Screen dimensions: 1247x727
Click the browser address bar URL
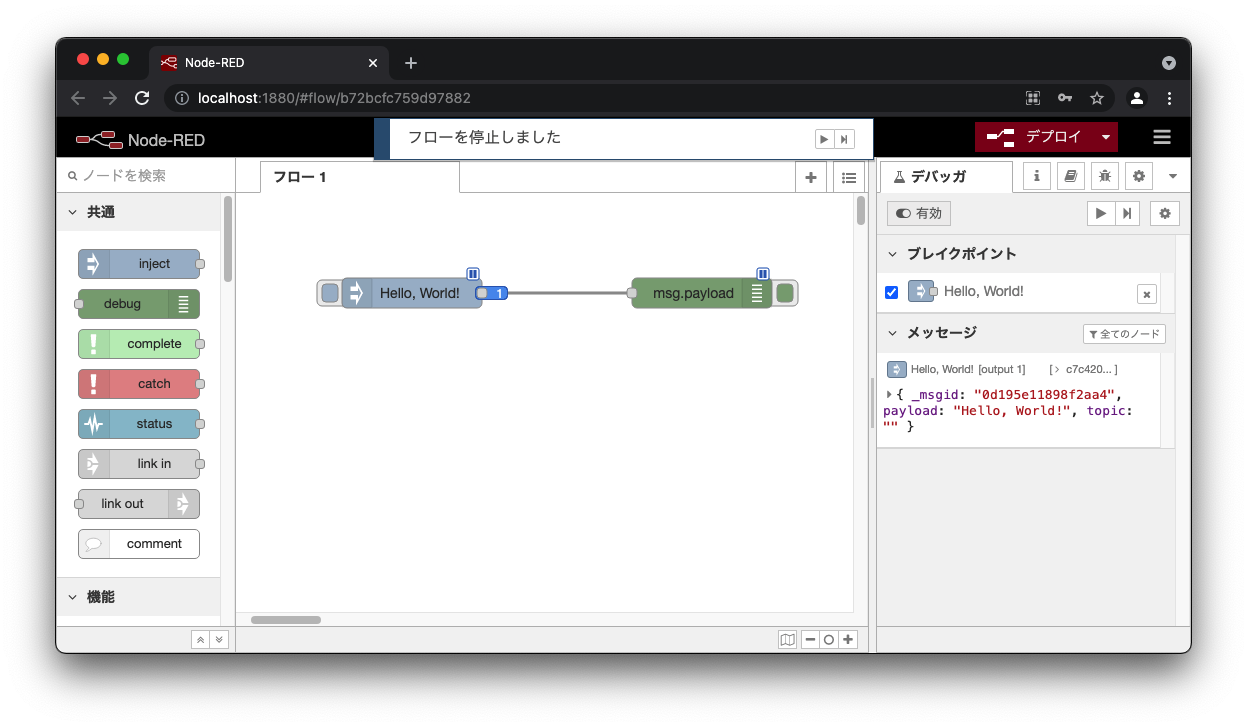[334, 98]
